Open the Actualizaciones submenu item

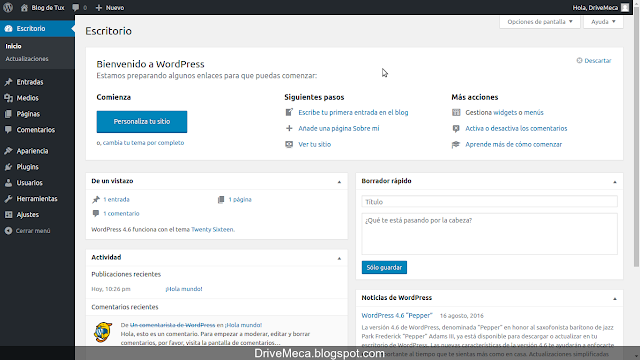click(27, 59)
